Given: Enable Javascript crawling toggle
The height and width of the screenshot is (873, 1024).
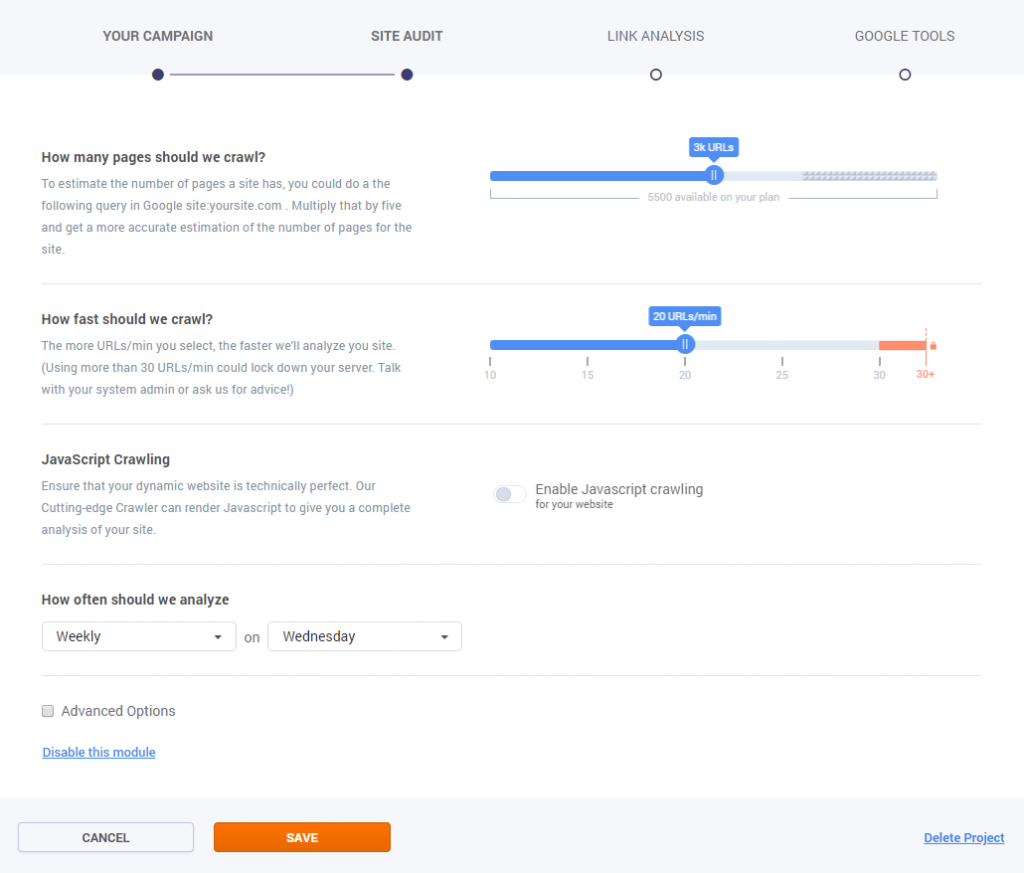Looking at the screenshot, I should pos(509,494).
